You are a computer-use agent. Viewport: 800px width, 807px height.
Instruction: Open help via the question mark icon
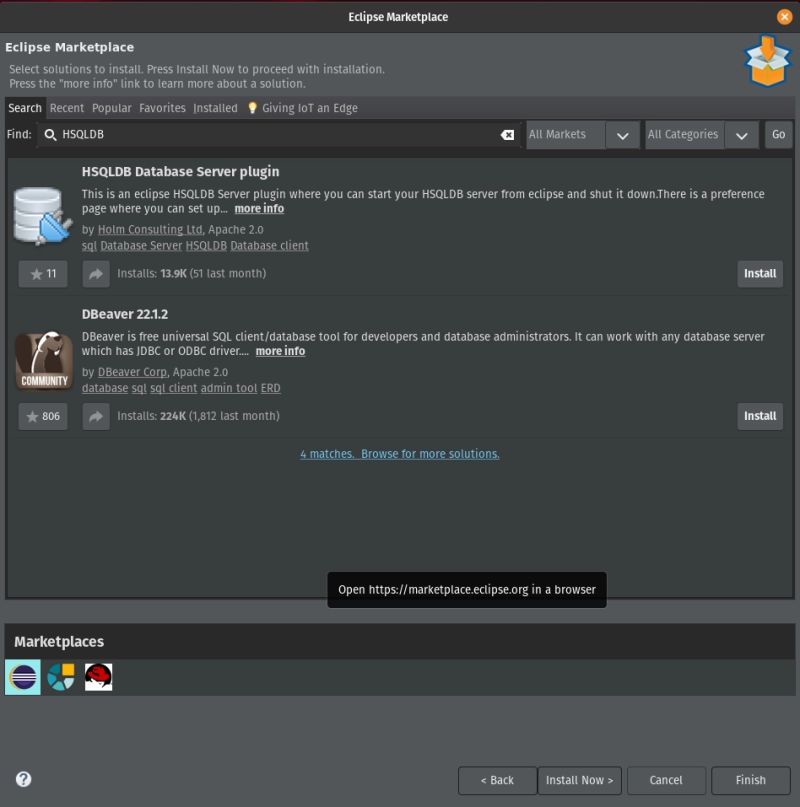pos(22,780)
